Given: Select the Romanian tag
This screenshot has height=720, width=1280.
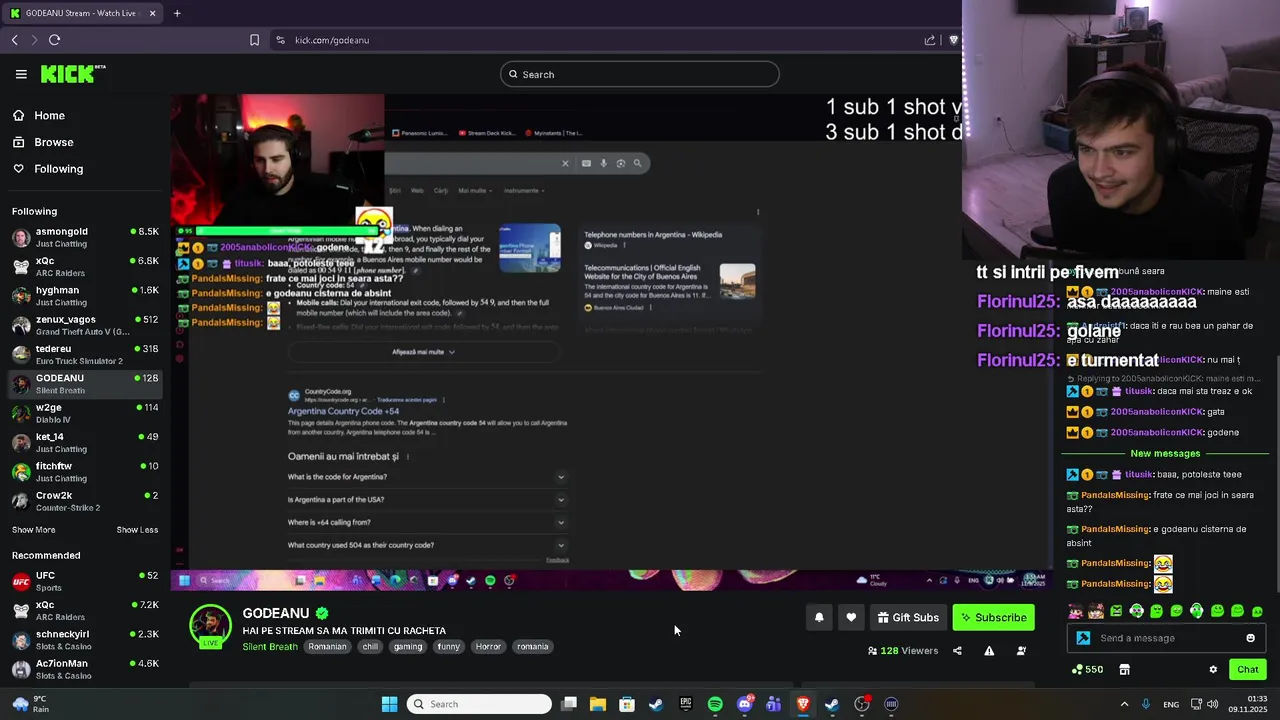Looking at the screenshot, I should click(x=327, y=647).
